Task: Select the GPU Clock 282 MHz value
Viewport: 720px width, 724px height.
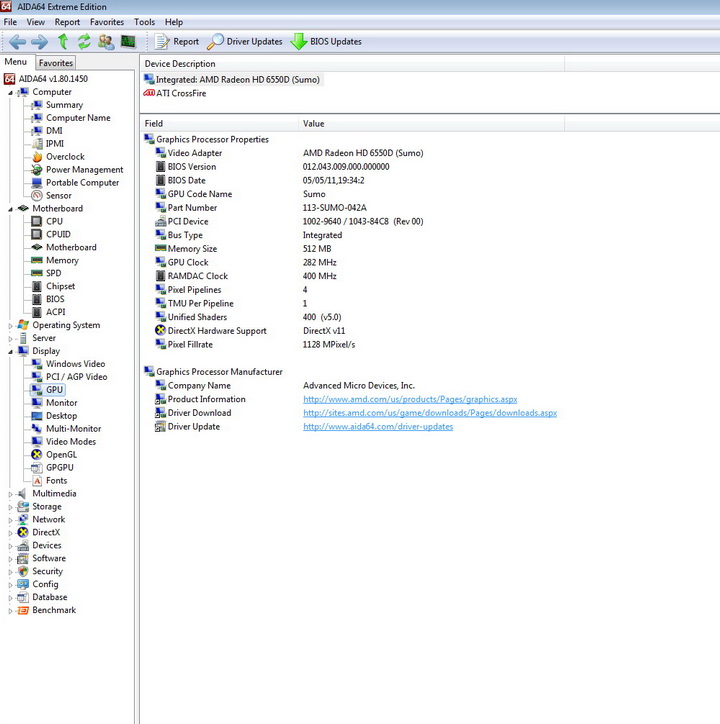Action: point(320,263)
